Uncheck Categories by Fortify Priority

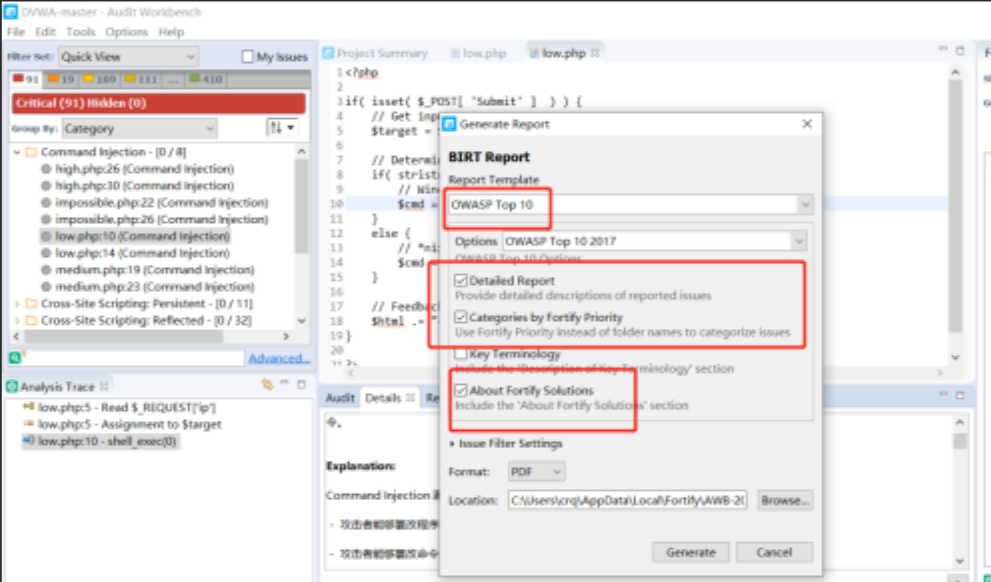pos(461,317)
